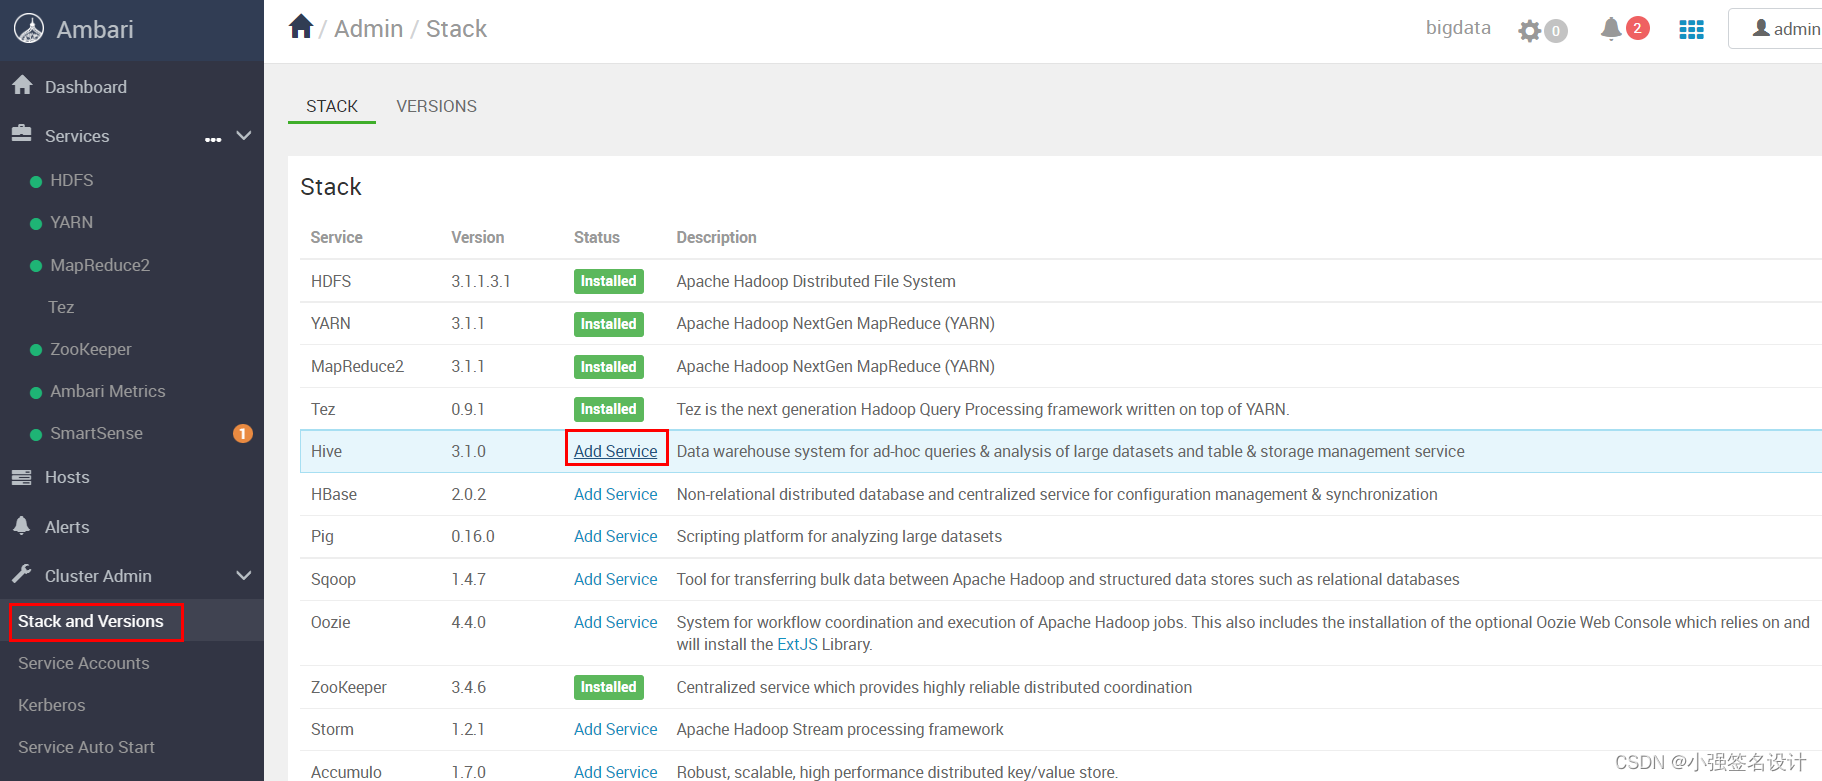Select YARN service in sidebar

click(72, 222)
